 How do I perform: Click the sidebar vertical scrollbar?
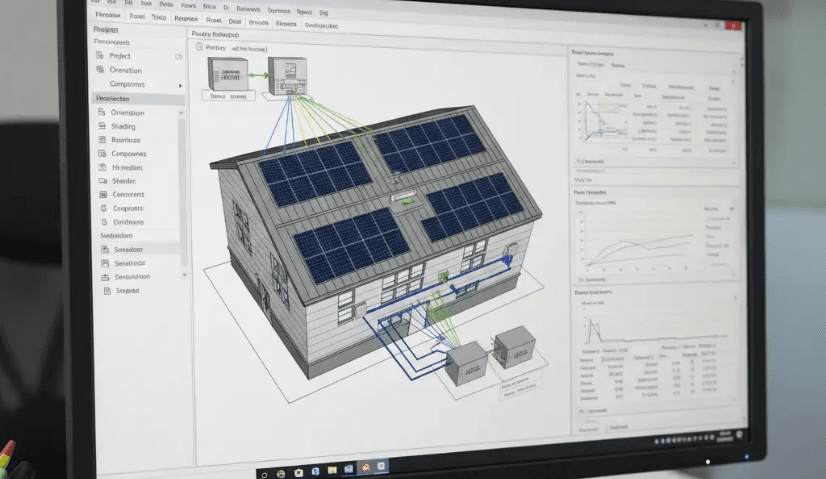[x=183, y=190]
